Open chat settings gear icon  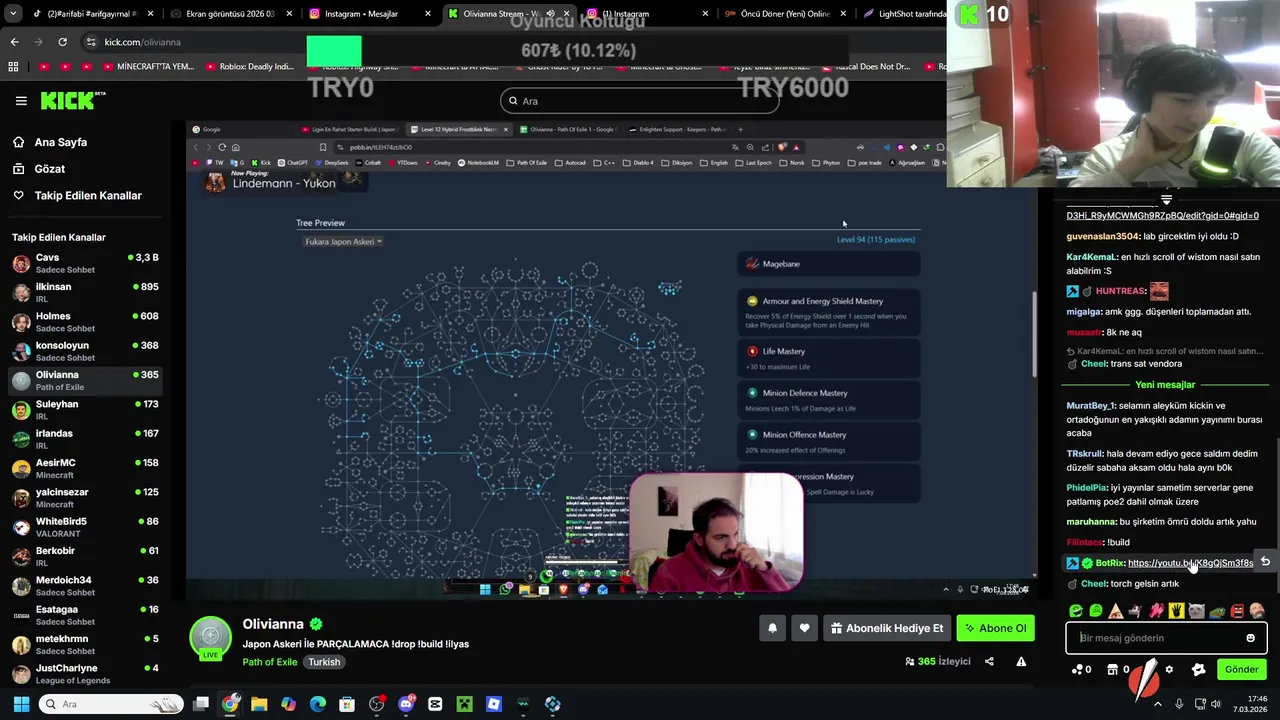1169,669
